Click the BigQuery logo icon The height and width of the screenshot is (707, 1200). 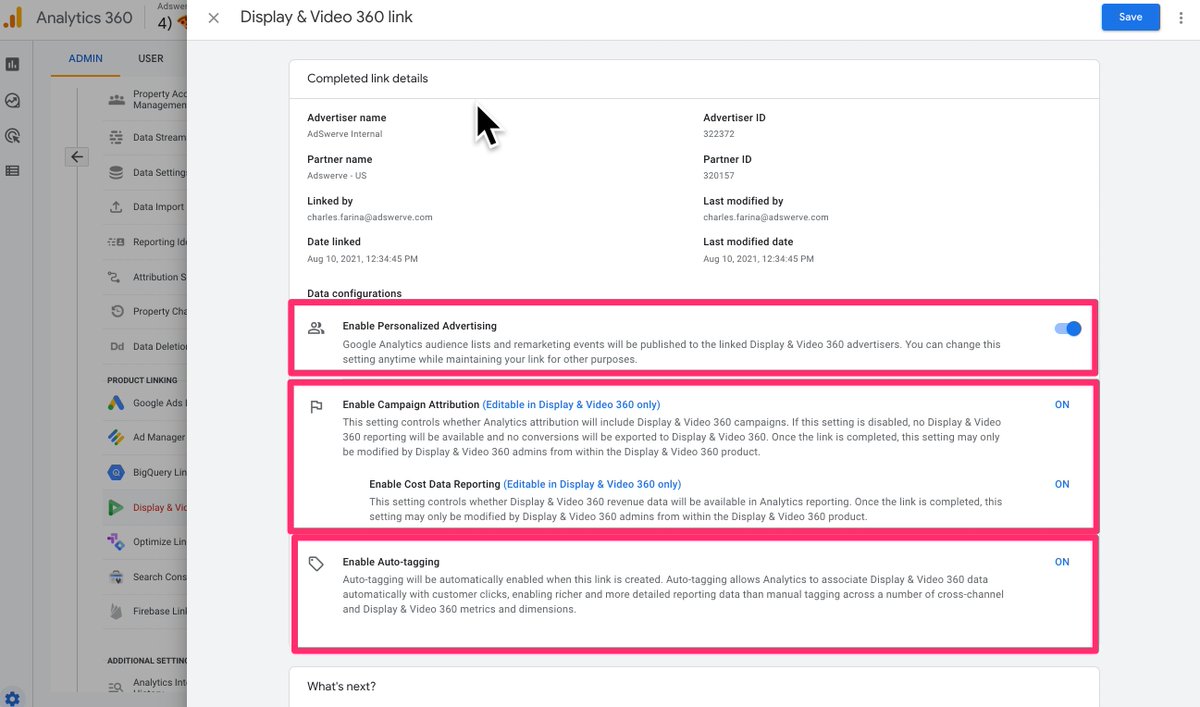(x=116, y=472)
